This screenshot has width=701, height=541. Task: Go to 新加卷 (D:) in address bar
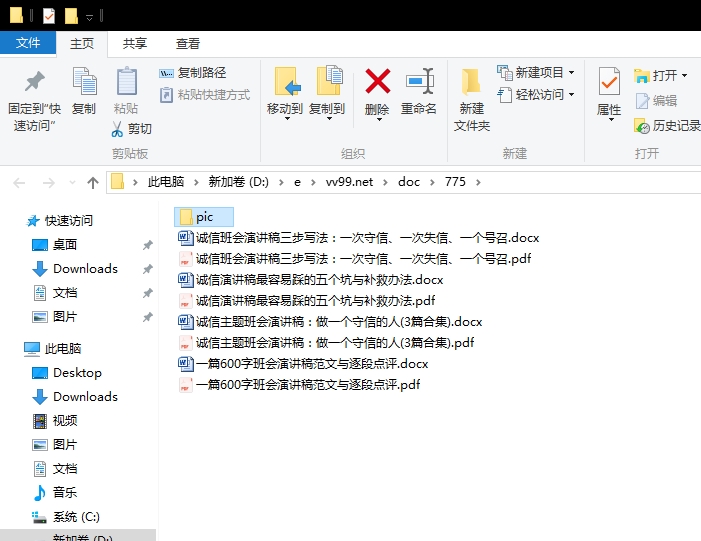click(238, 182)
